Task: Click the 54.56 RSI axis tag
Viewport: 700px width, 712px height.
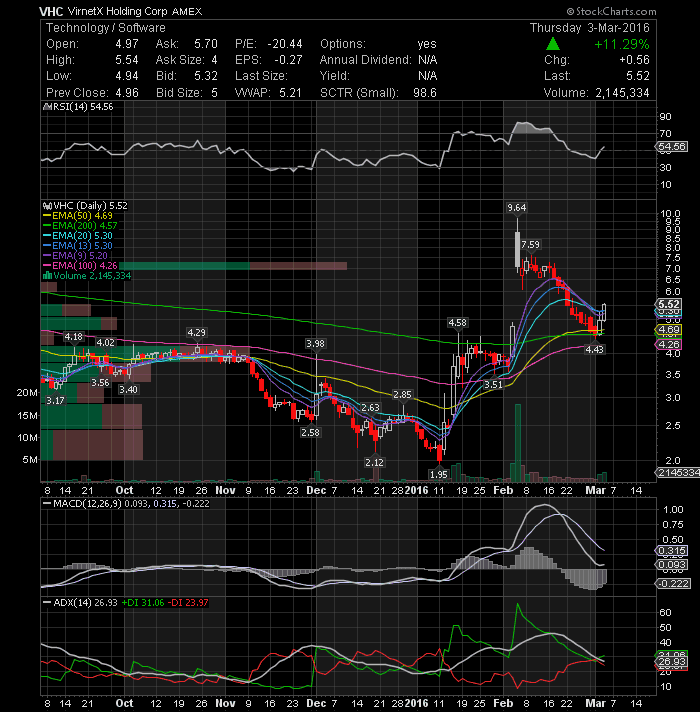Action: click(x=671, y=147)
